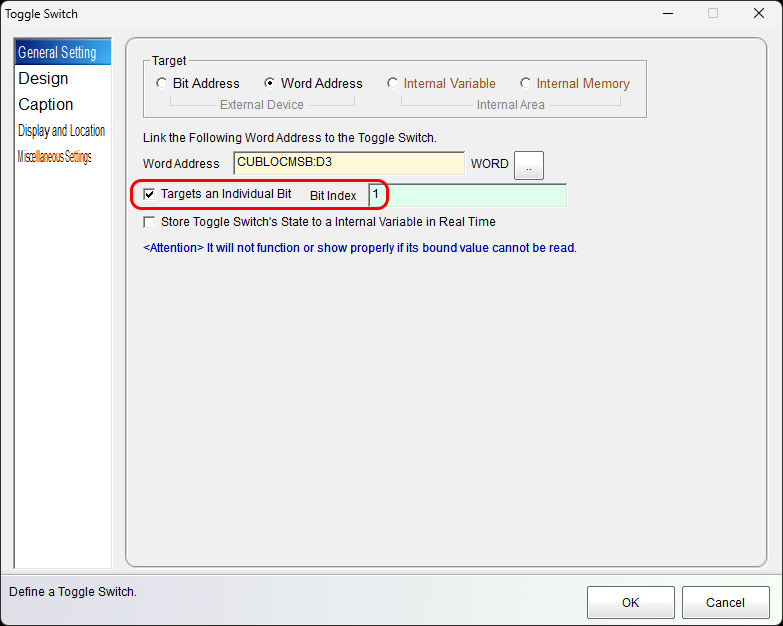783x626 pixels.
Task: Minimize the Toggle Switch window
Action: tap(667, 14)
